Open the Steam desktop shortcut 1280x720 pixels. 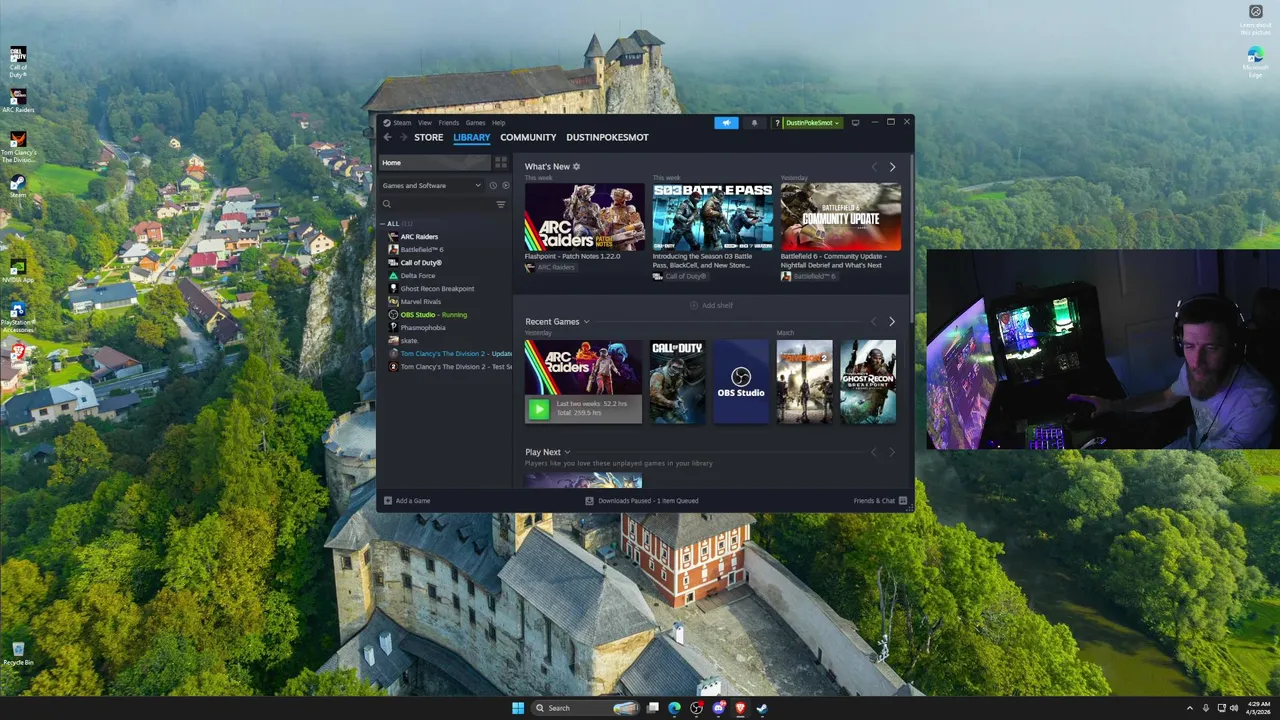[x=17, y=187]
